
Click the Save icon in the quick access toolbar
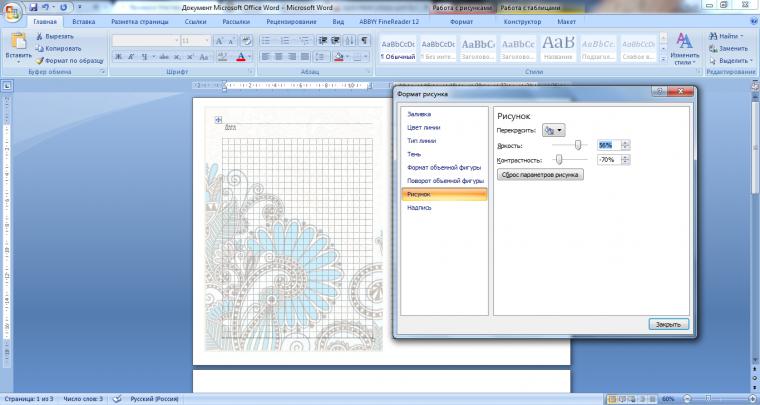33,7
